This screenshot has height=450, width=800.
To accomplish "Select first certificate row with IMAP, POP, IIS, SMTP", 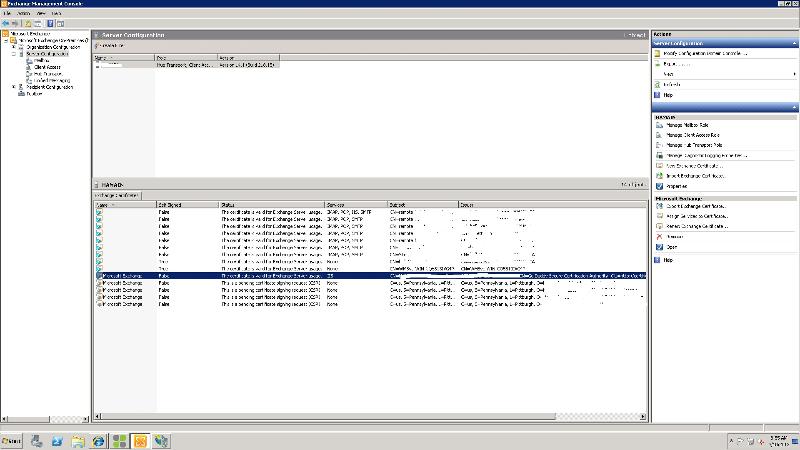I will click(370, 212).
